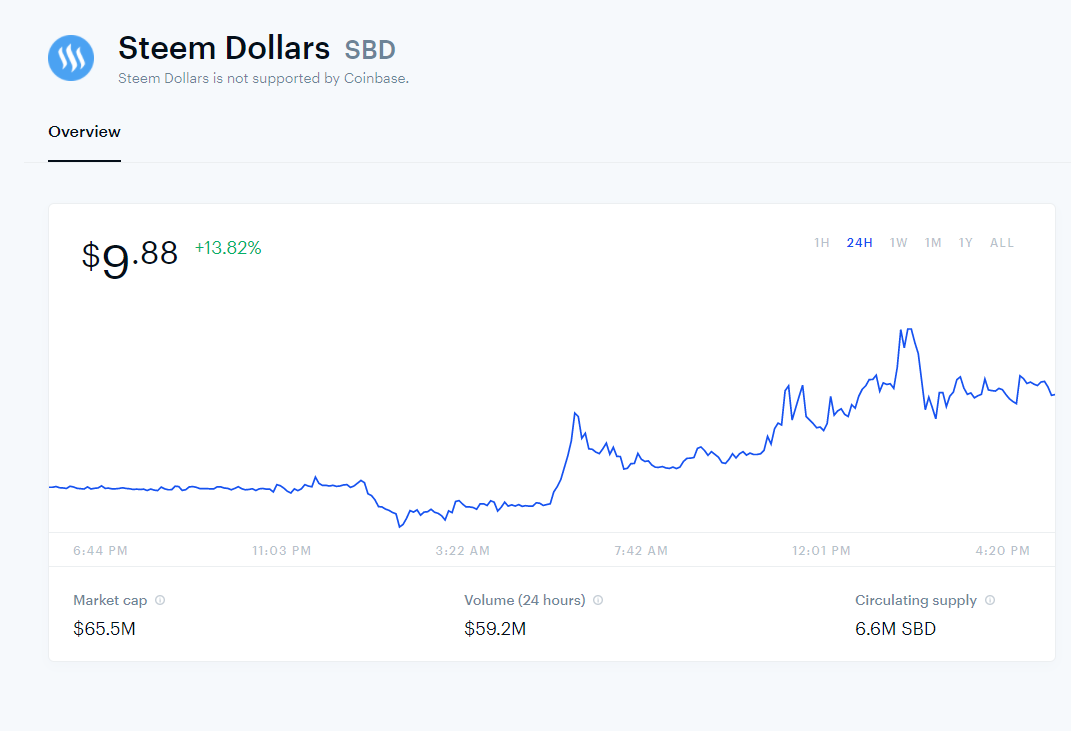Click the +13.82% price change
Screen dimensions: 1071x731
[228, 248]
